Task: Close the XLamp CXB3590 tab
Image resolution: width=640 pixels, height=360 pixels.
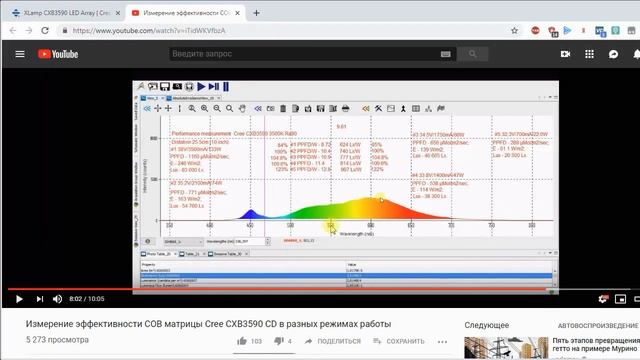Action: click(118, 13)
